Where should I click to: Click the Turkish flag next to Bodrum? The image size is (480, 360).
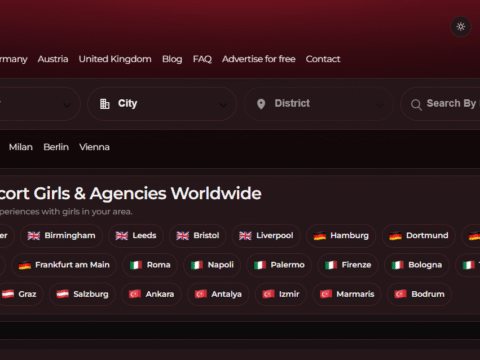(x=400, y=294)
